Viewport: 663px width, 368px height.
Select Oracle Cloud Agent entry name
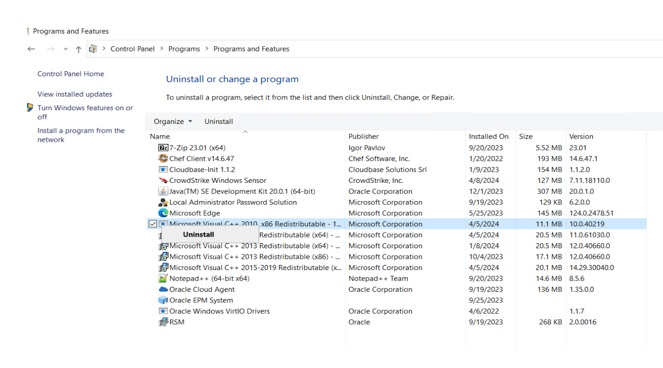[x=202, y=290]
